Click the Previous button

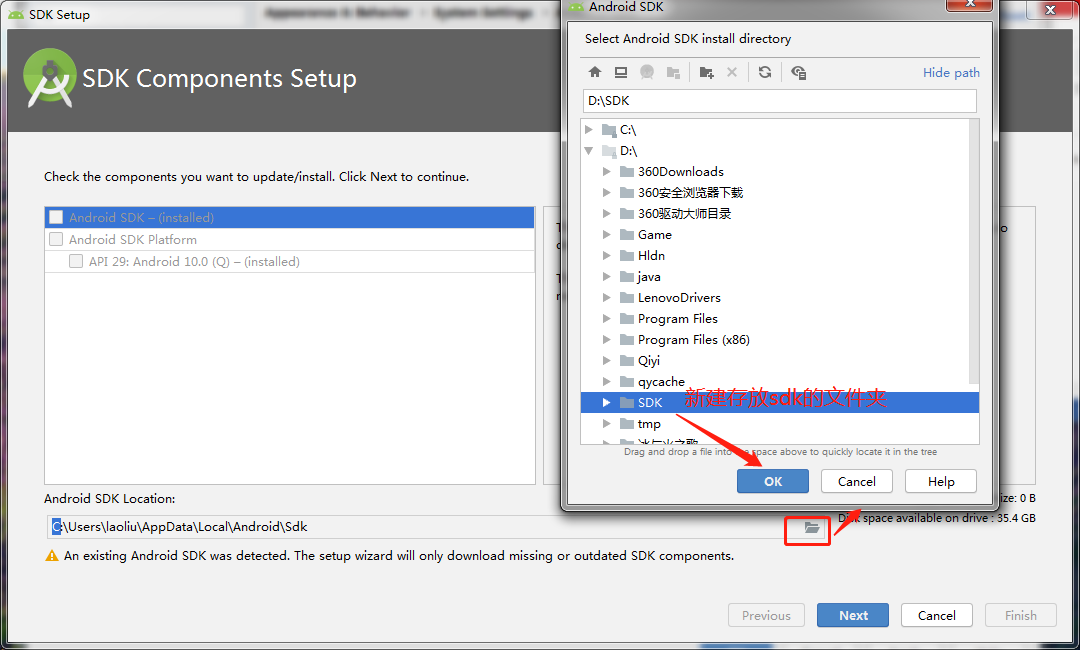tap(766, 616)
